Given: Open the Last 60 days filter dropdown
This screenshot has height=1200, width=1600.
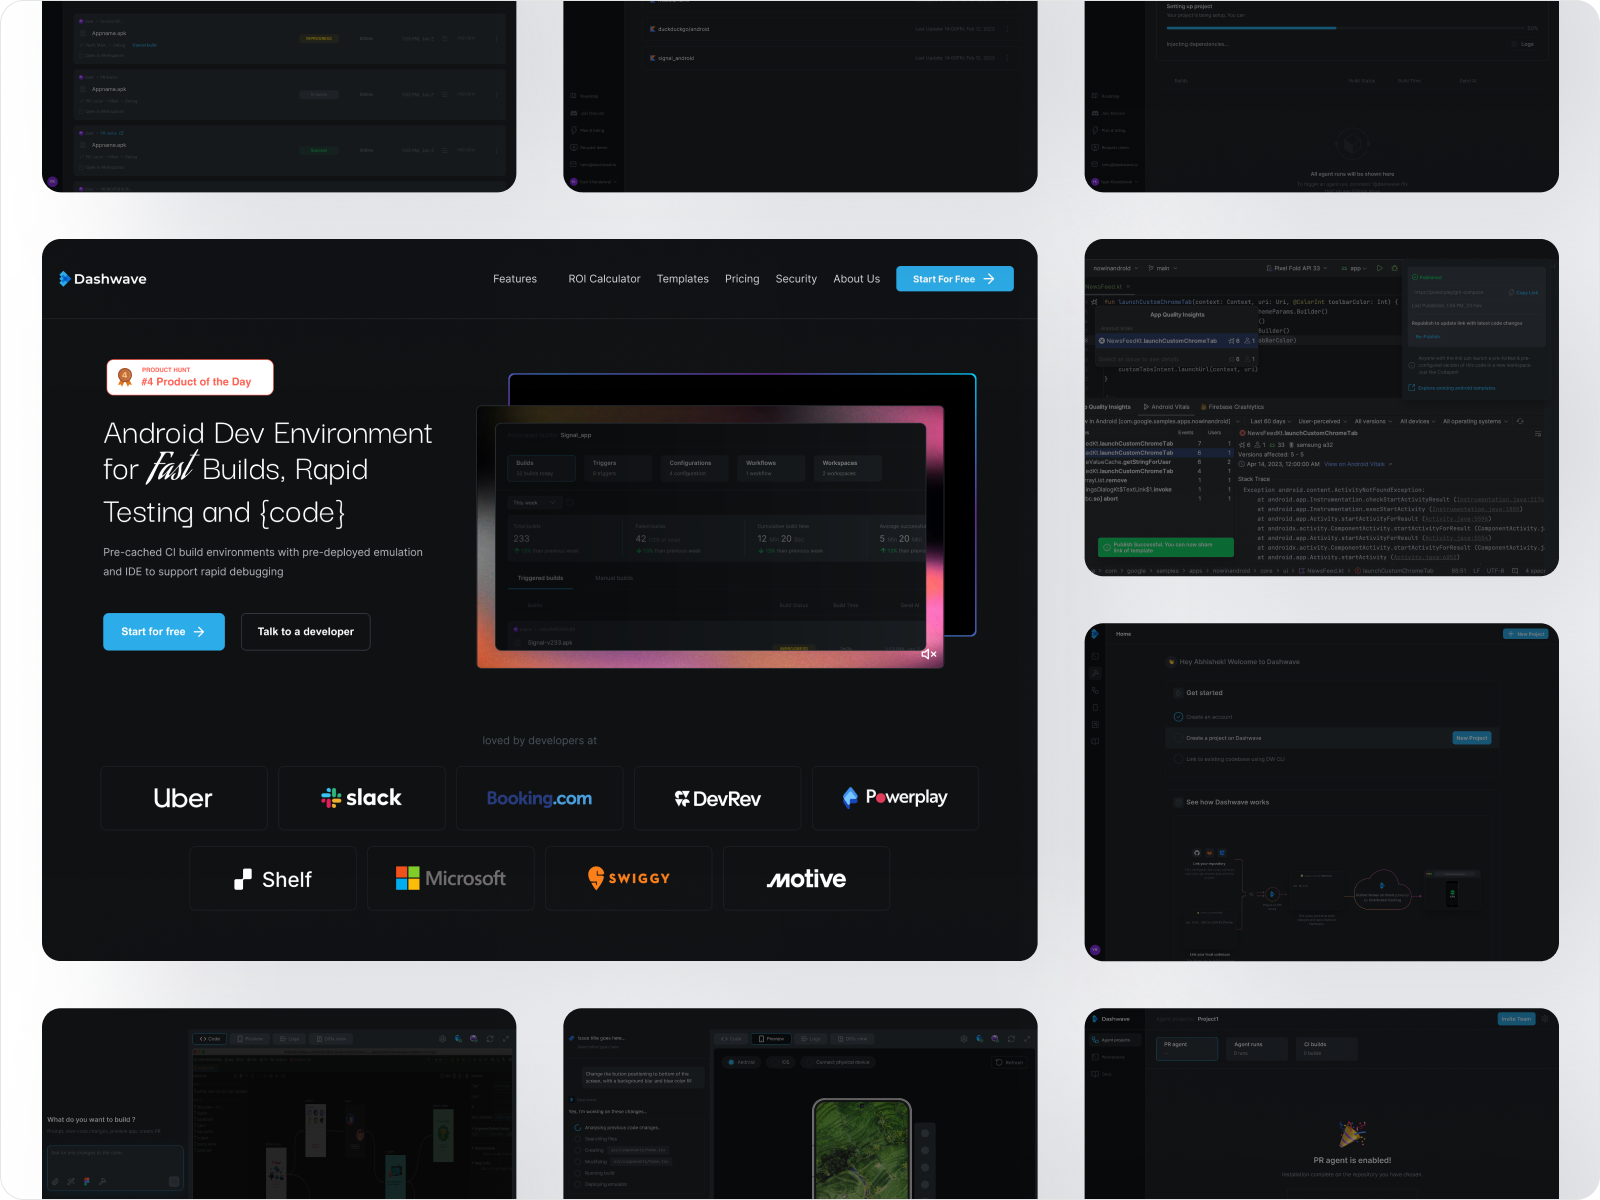Looking at the screenshot, I should tap(1270, 421).
